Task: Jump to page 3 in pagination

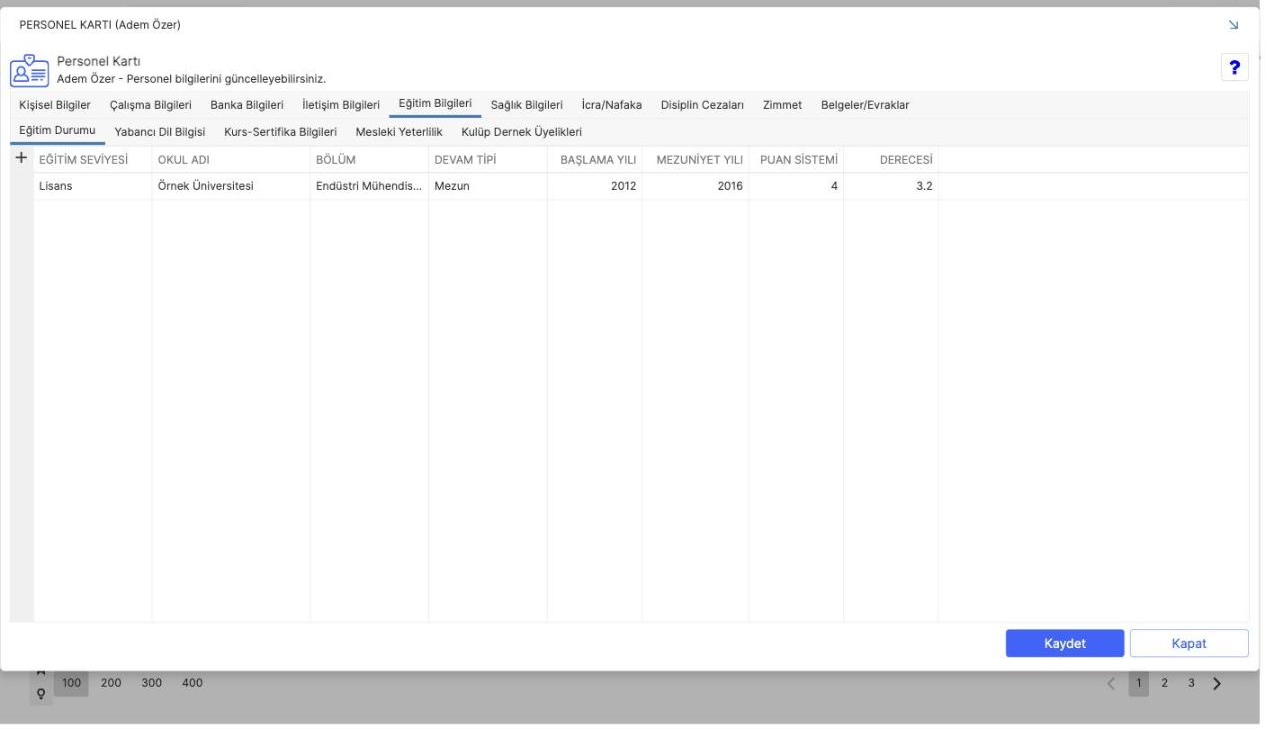Action: 1191,683
